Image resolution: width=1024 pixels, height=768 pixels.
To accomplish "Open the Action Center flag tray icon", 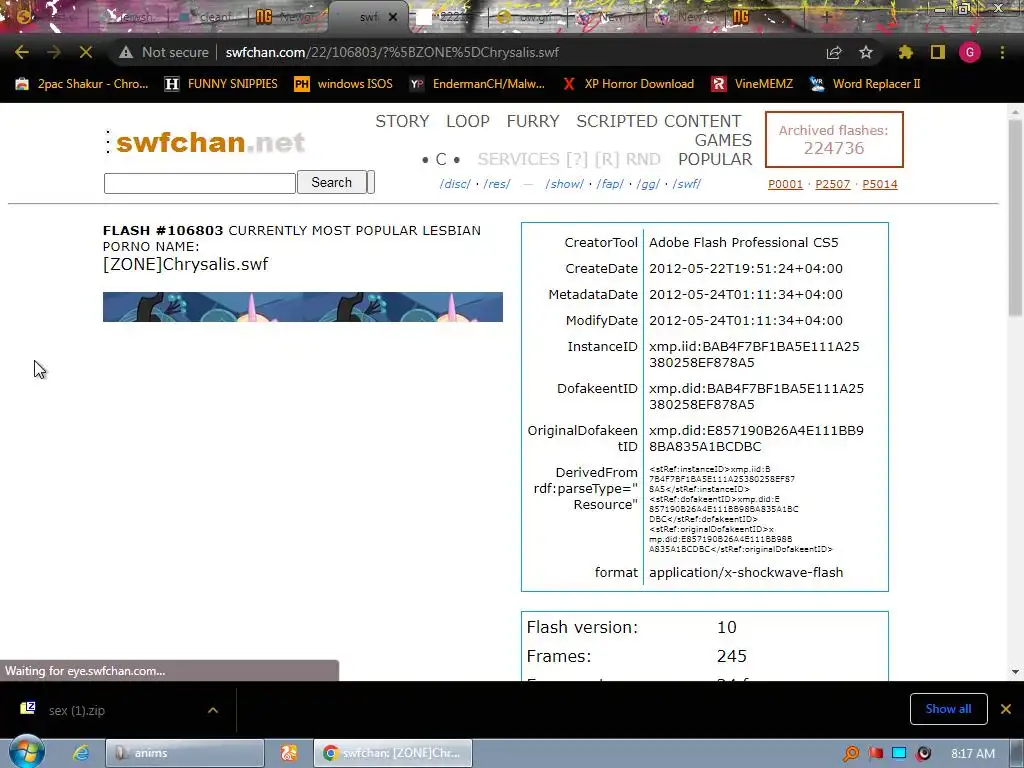I will (876, 754).
